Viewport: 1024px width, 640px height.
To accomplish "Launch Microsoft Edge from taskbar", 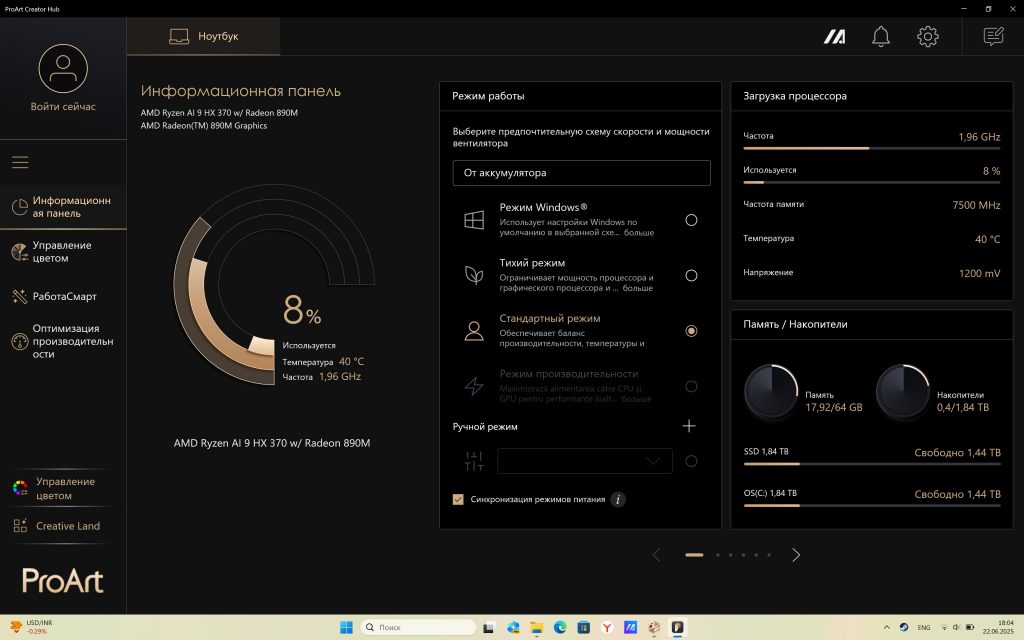I will tap(560, 628).
